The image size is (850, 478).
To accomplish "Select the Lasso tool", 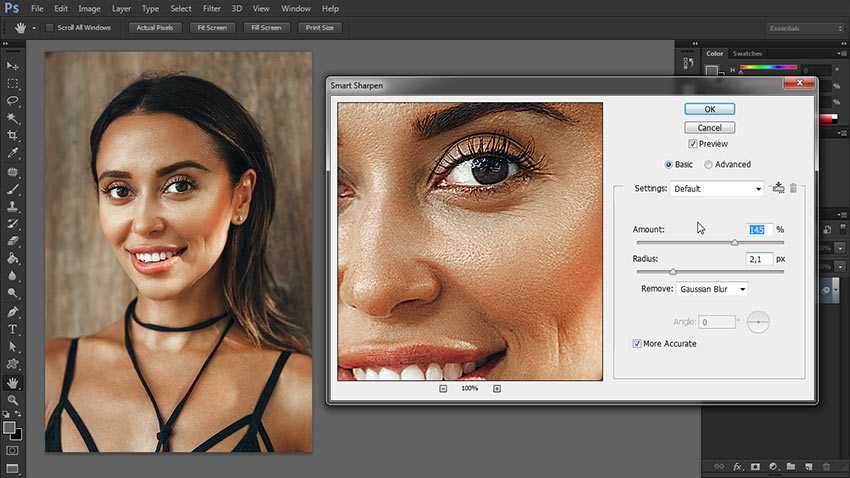I will tap(12, 101).
